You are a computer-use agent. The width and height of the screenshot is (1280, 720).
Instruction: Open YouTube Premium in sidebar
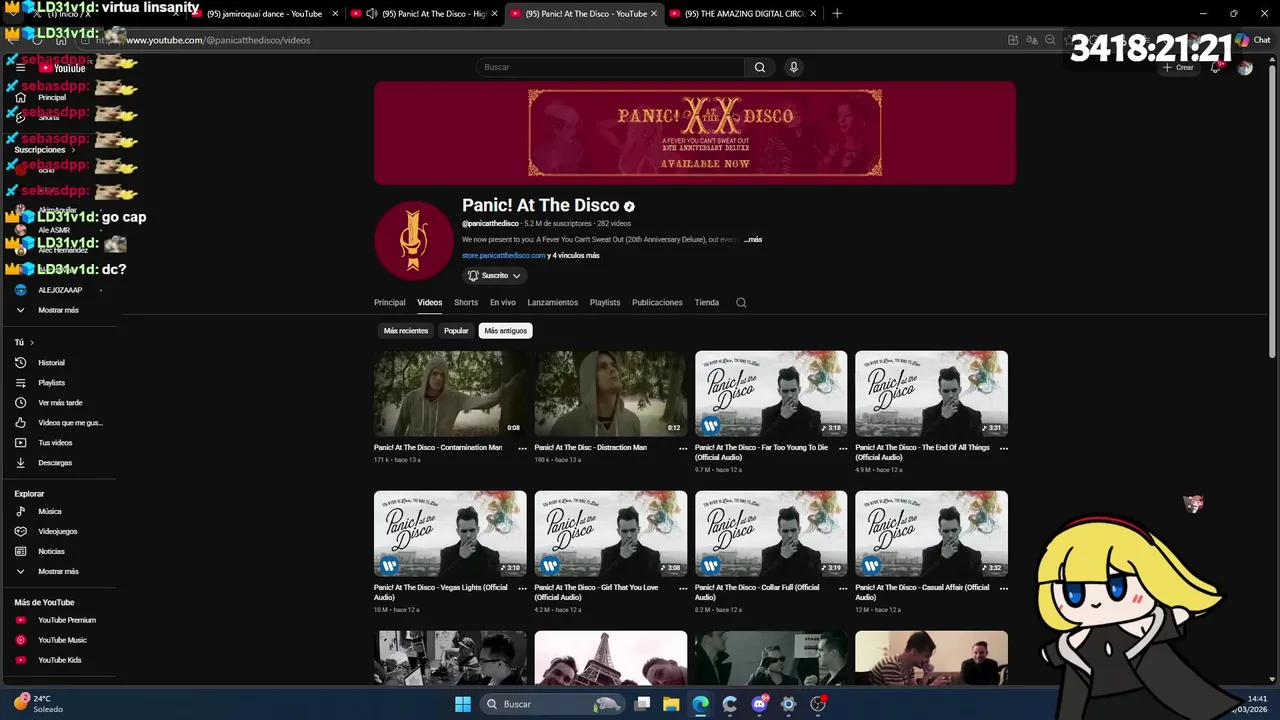(x=60, y=620)
